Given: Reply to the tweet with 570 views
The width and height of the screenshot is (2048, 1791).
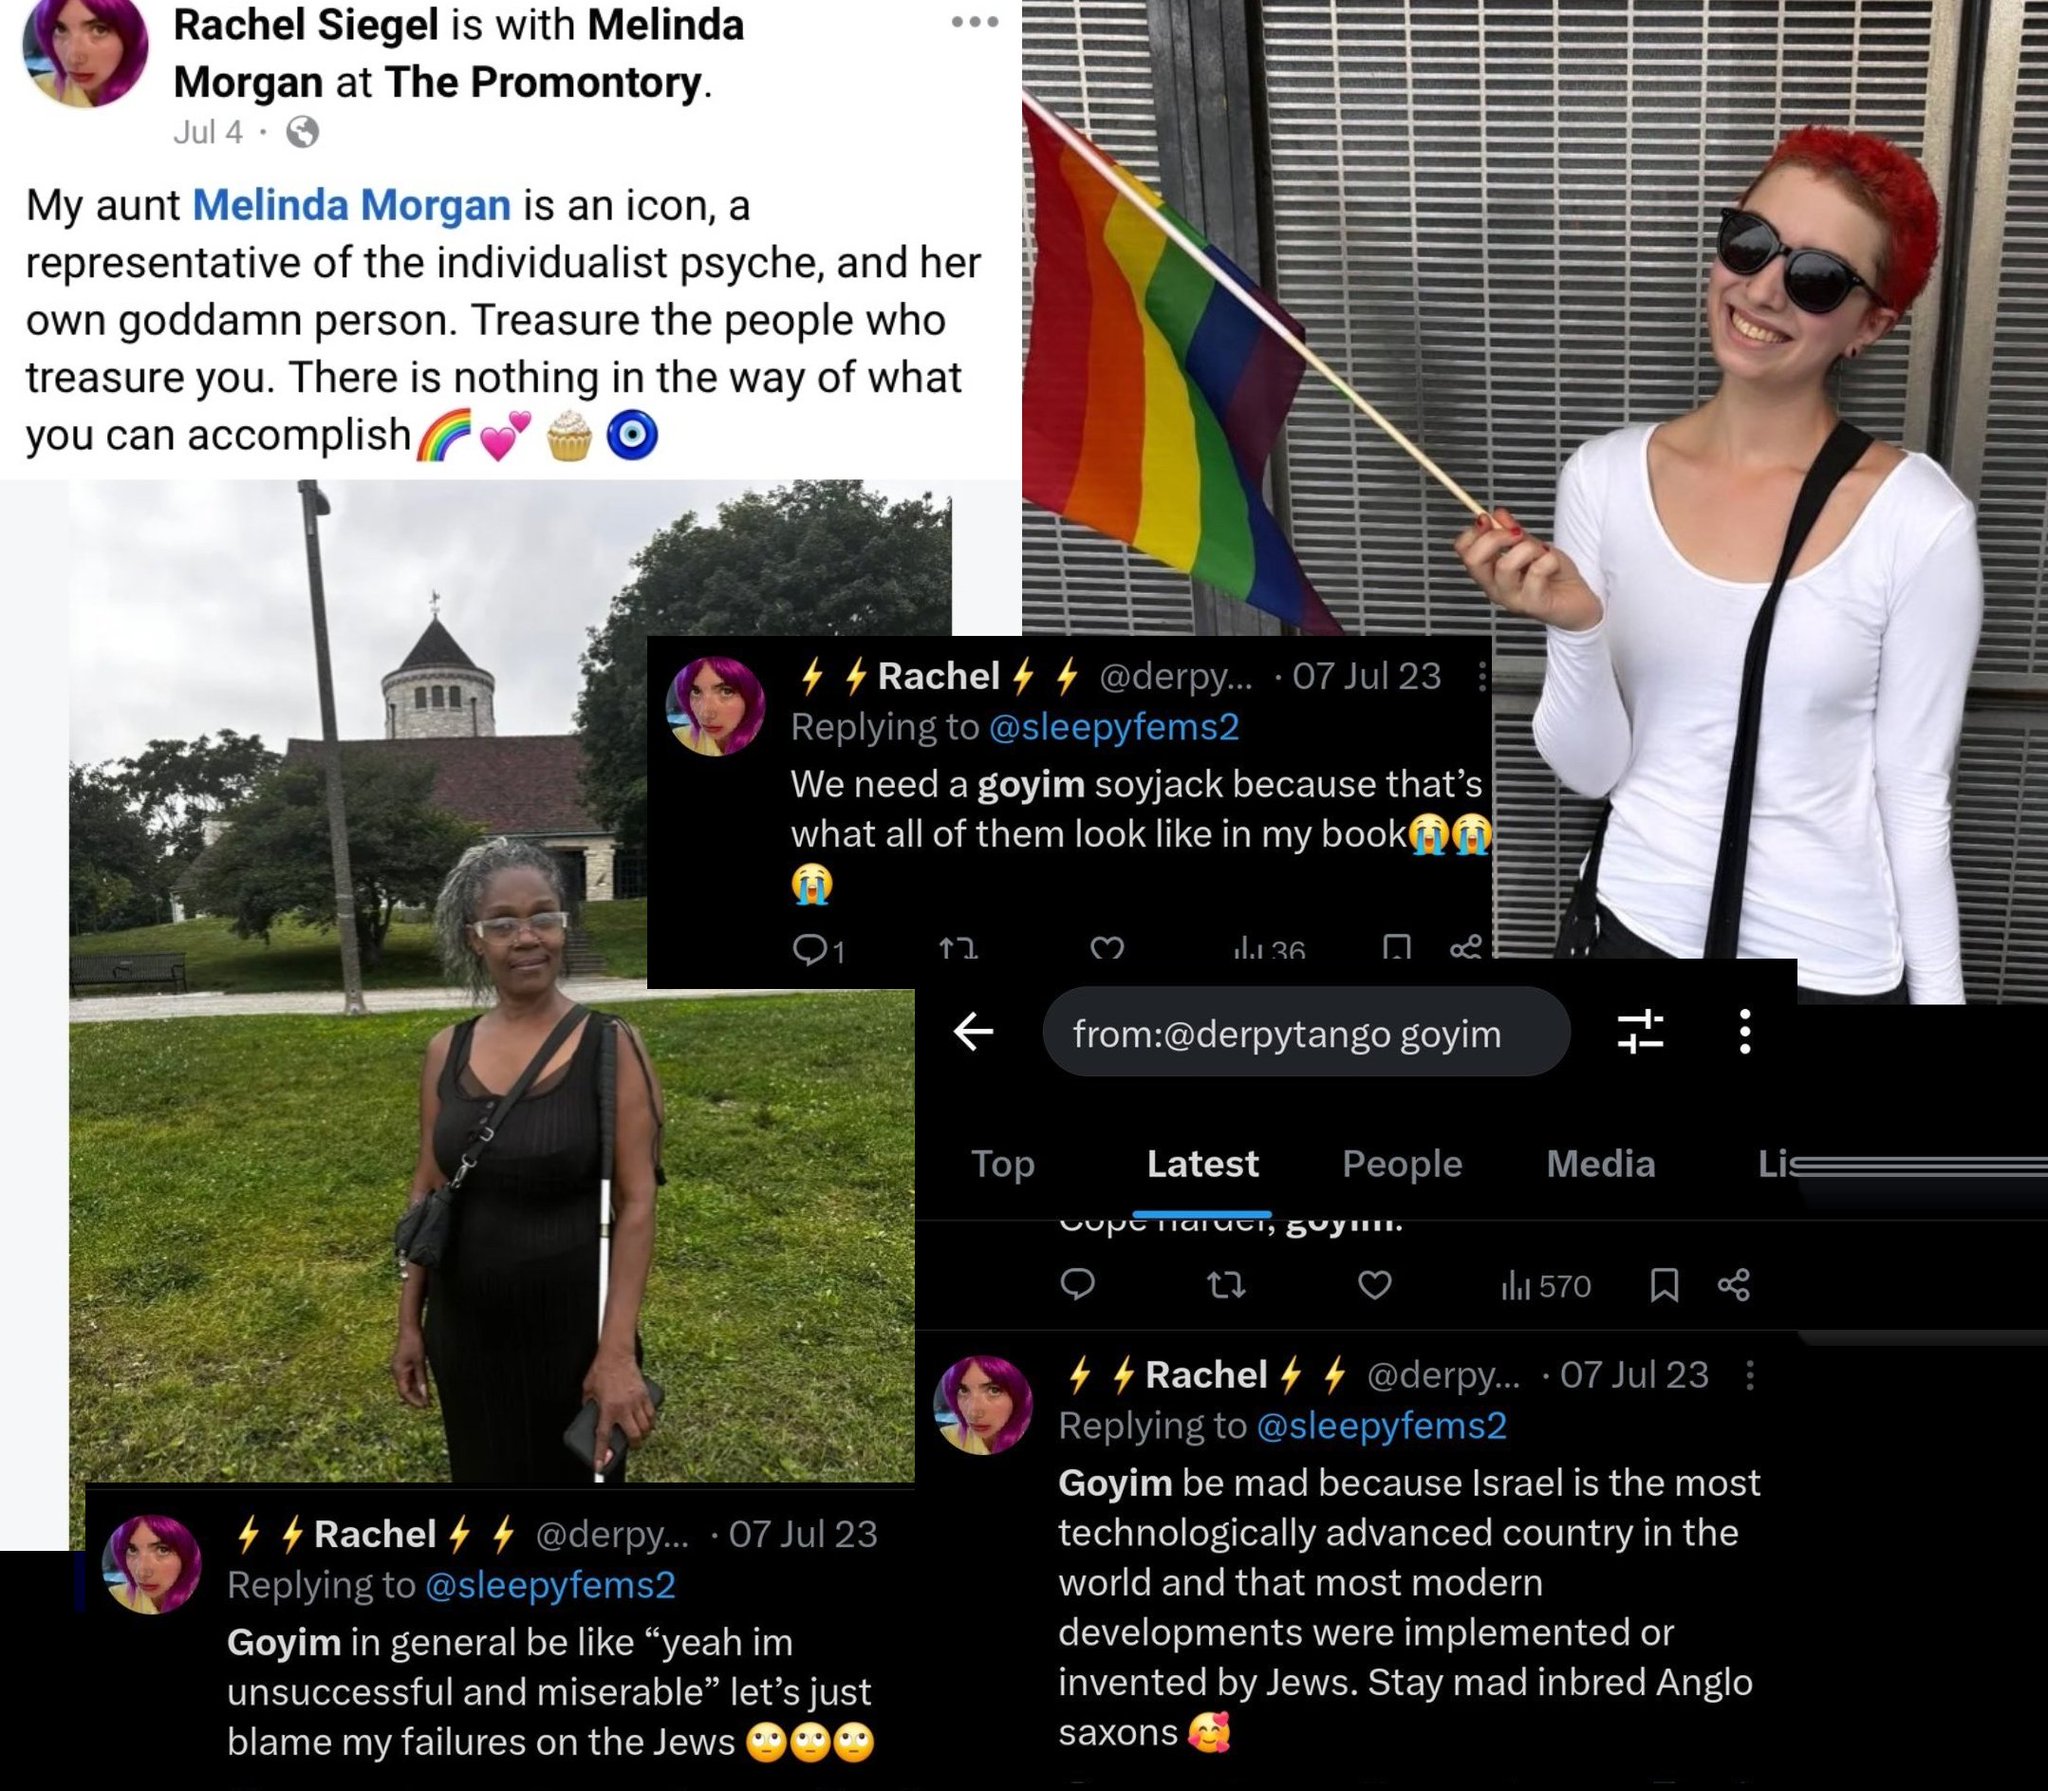Looking at the screenshot, I should point(1077,1284).
